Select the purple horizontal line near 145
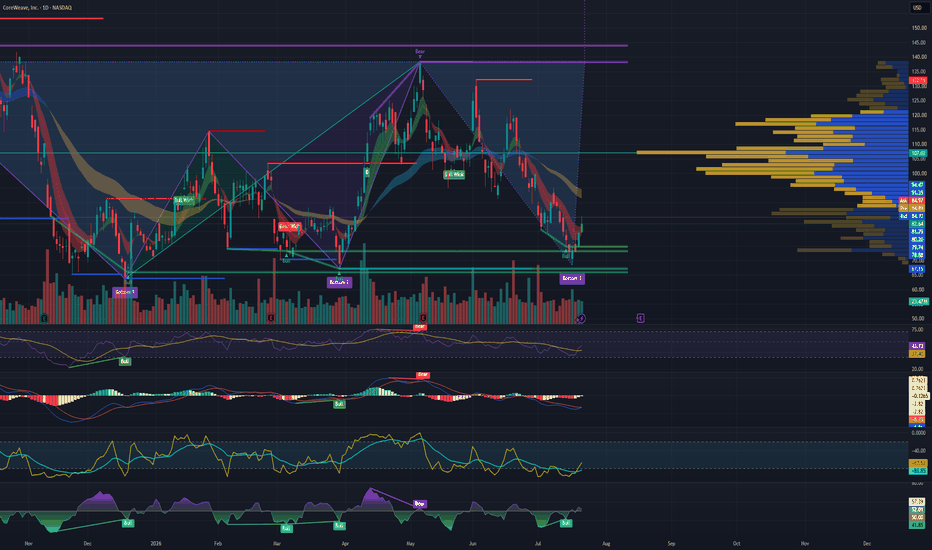The width and height of the screenshot is (932, 550). coord(314,45)
